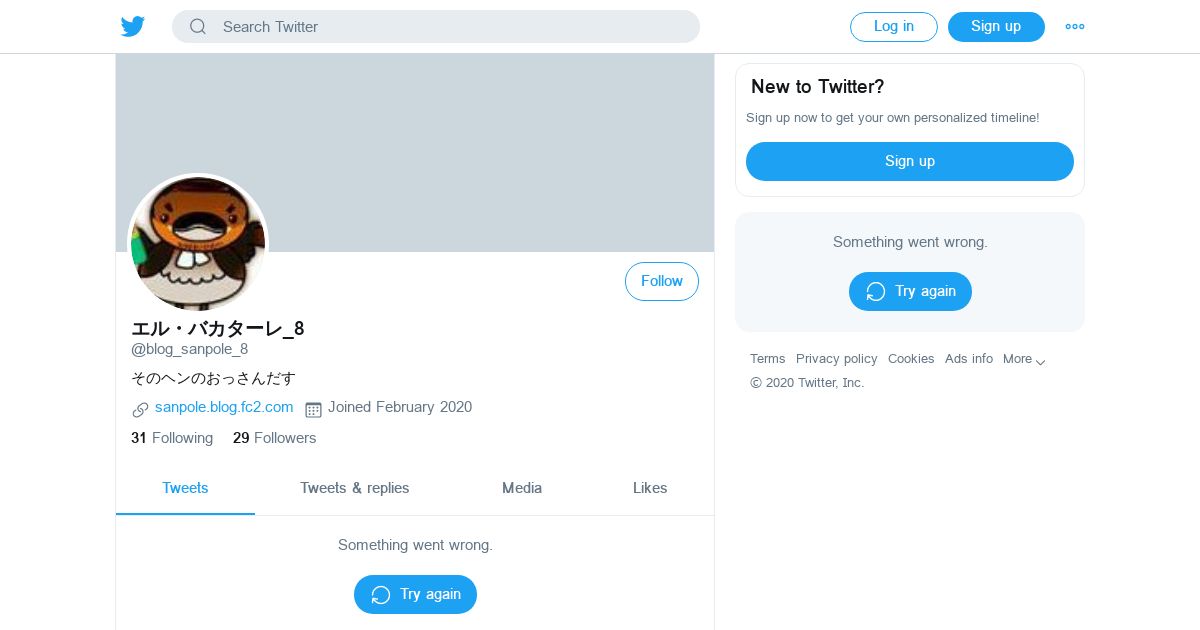Image resolution: width=1200 pixels, height=630 pixels.
Task: Expand the footer More dropdown
Action: (1024, 359)
